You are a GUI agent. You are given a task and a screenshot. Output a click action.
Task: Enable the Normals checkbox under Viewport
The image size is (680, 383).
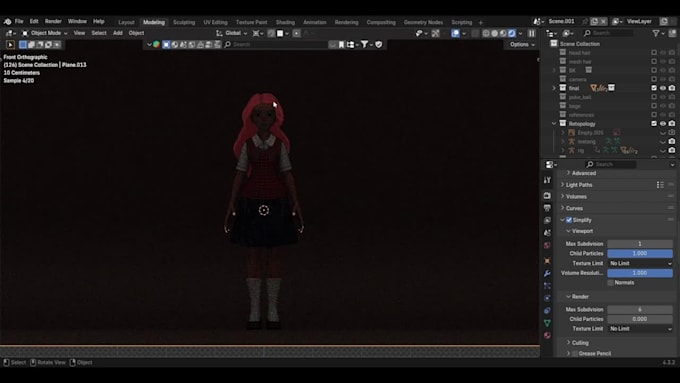[x=611, y=282]
